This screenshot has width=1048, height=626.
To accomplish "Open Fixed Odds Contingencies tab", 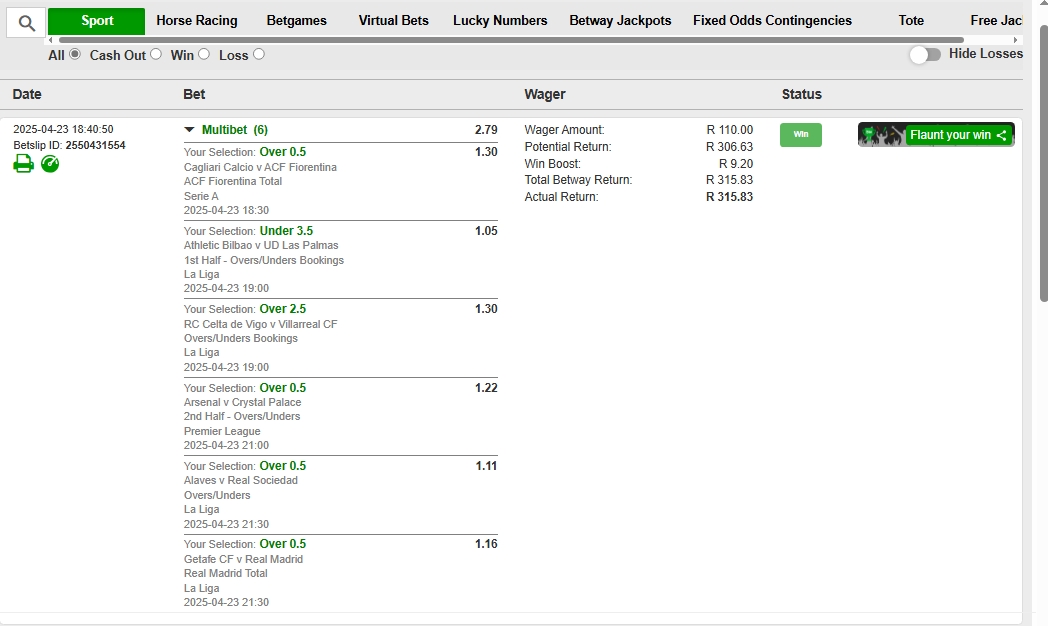I will [772, 21].
